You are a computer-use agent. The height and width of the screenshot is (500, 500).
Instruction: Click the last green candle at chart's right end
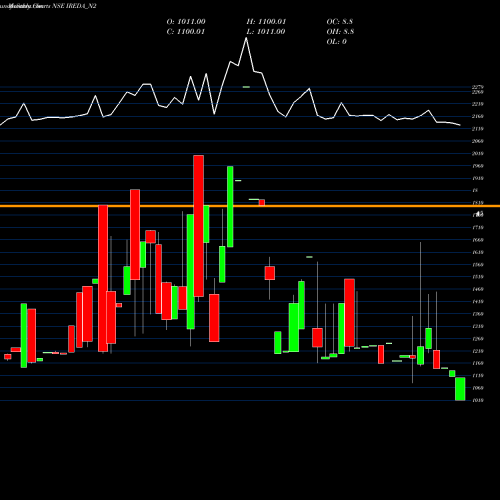coord(460,389)
